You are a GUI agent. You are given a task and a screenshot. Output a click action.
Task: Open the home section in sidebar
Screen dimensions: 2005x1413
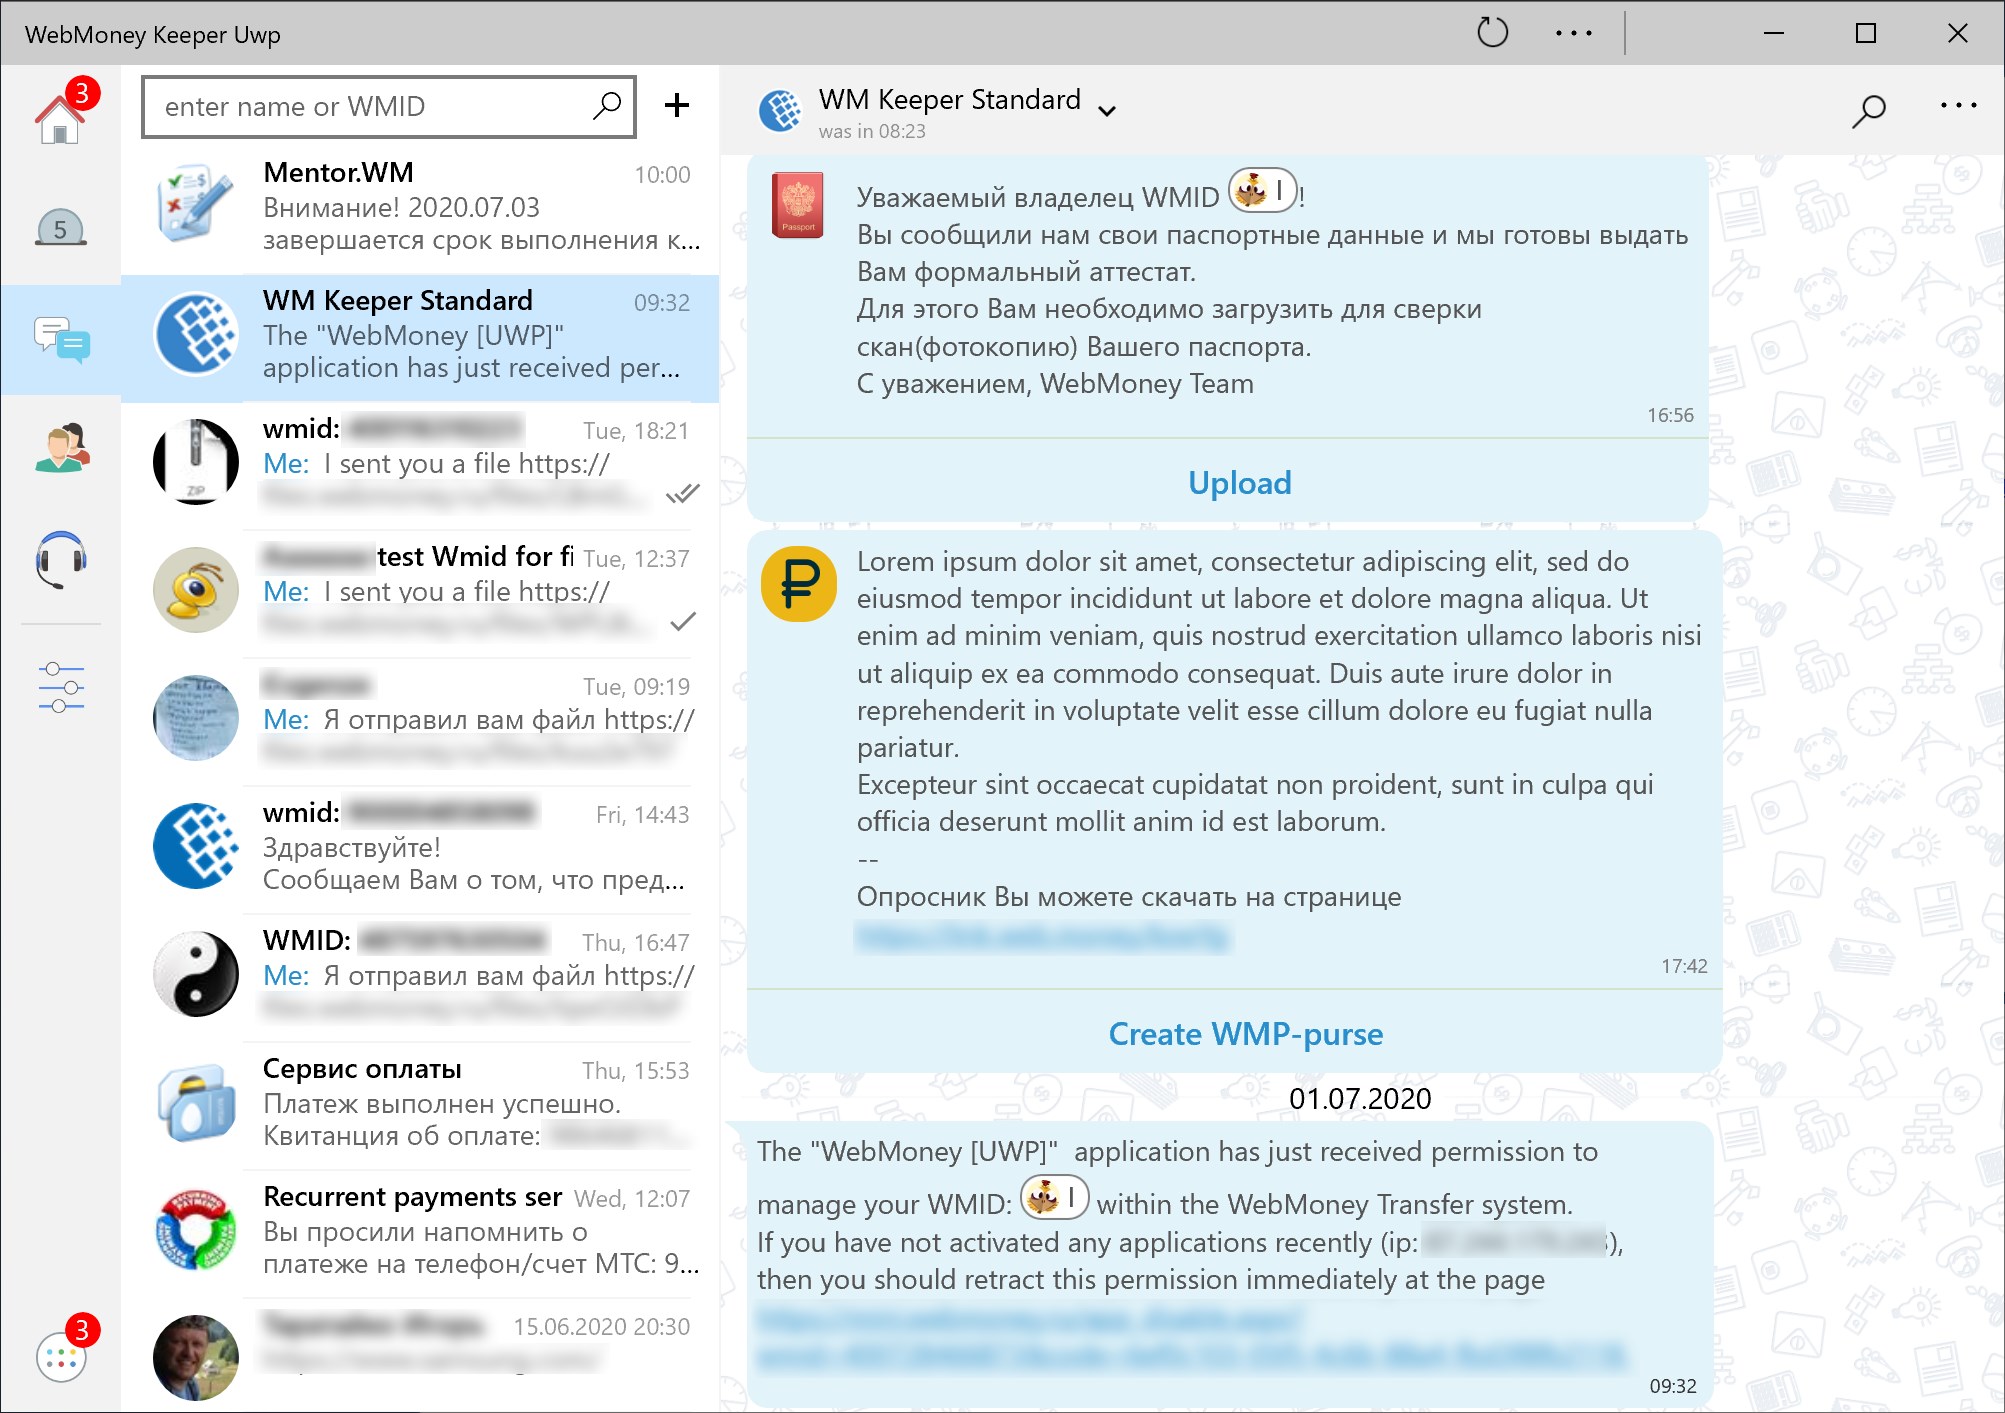coord(60,118)
